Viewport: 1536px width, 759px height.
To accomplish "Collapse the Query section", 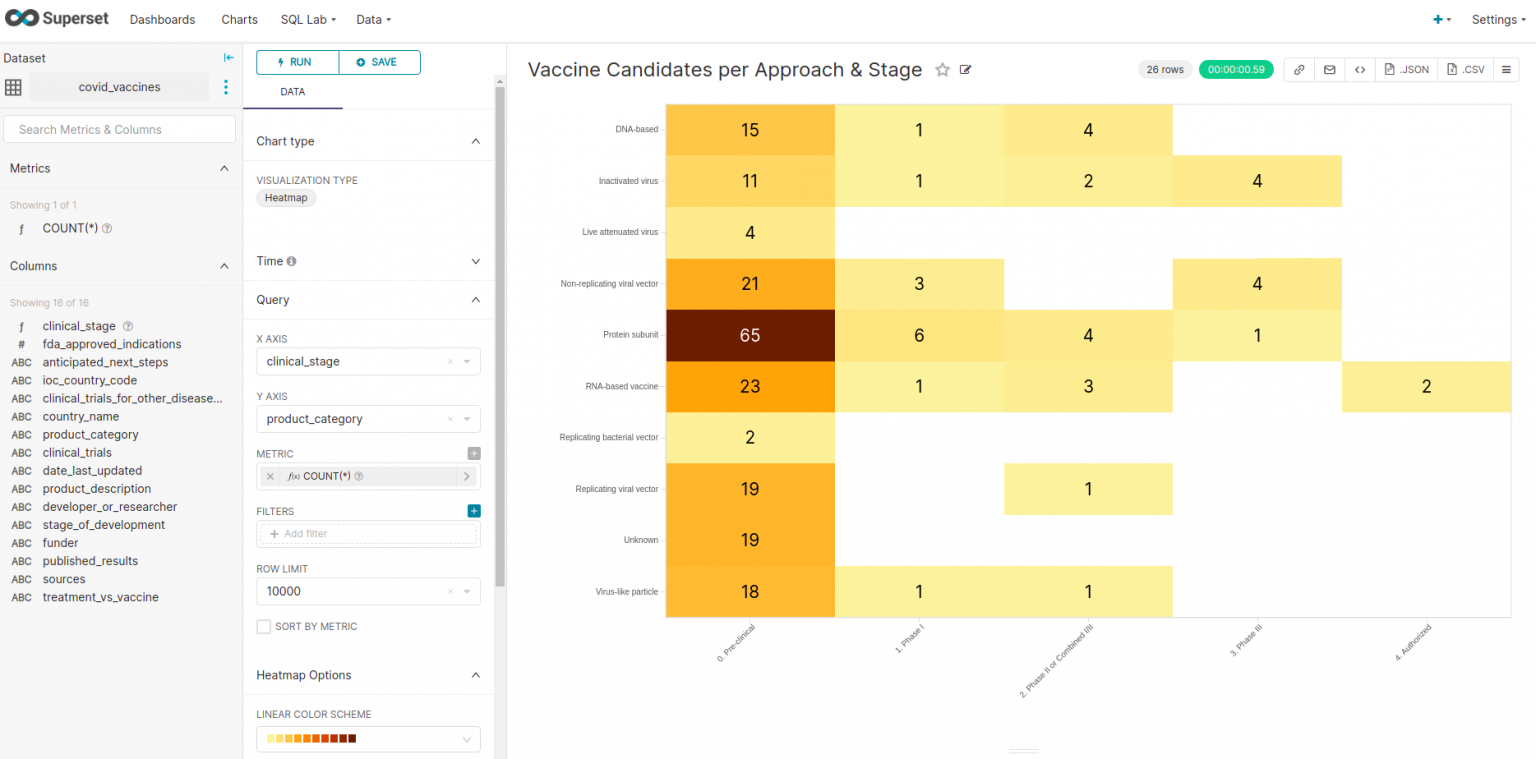I will [x=477, y=300].
